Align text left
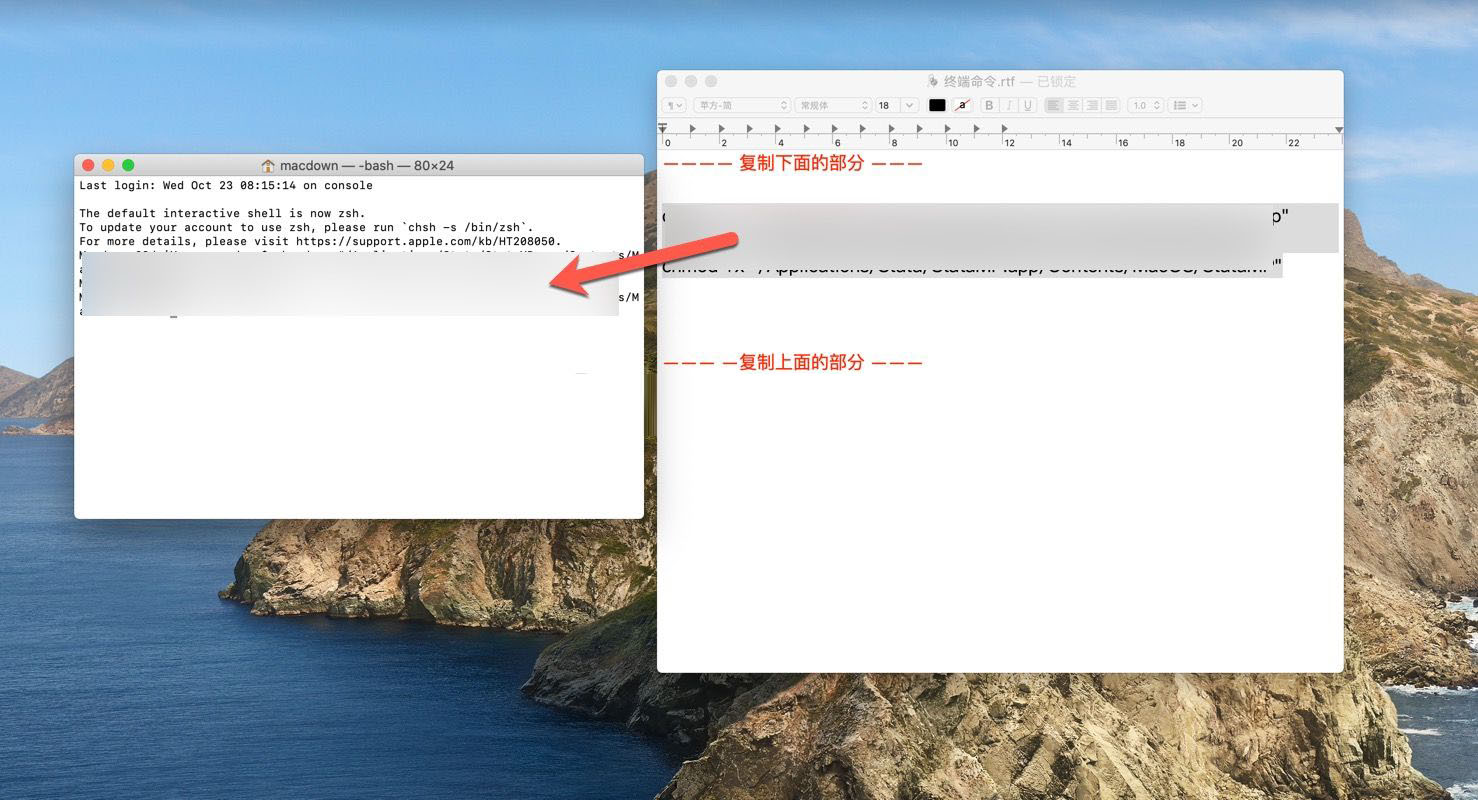Screen dimensions: 1478x800 click(1054, 105)
